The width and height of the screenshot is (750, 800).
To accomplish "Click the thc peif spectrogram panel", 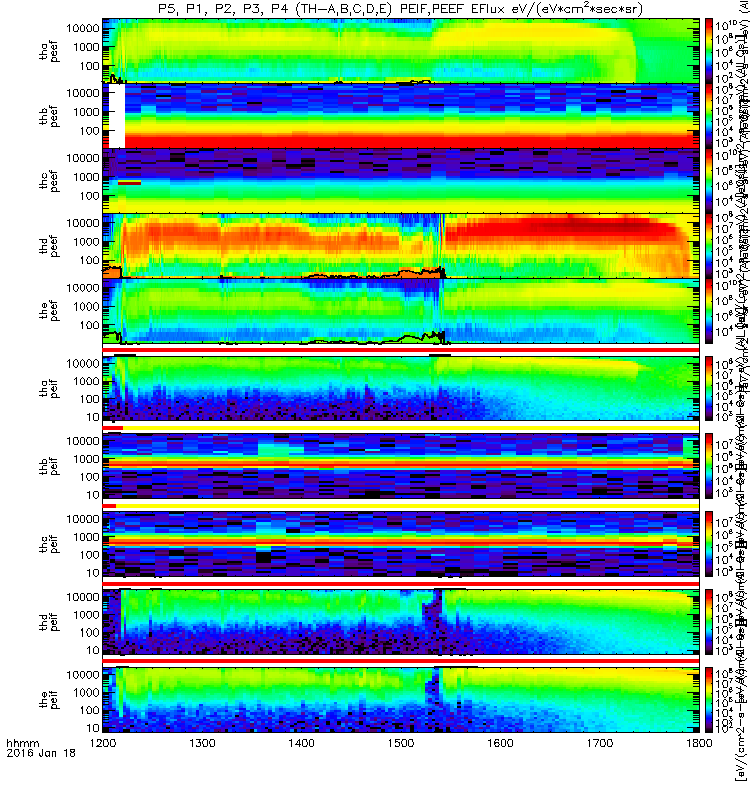I will click(401, 544).
